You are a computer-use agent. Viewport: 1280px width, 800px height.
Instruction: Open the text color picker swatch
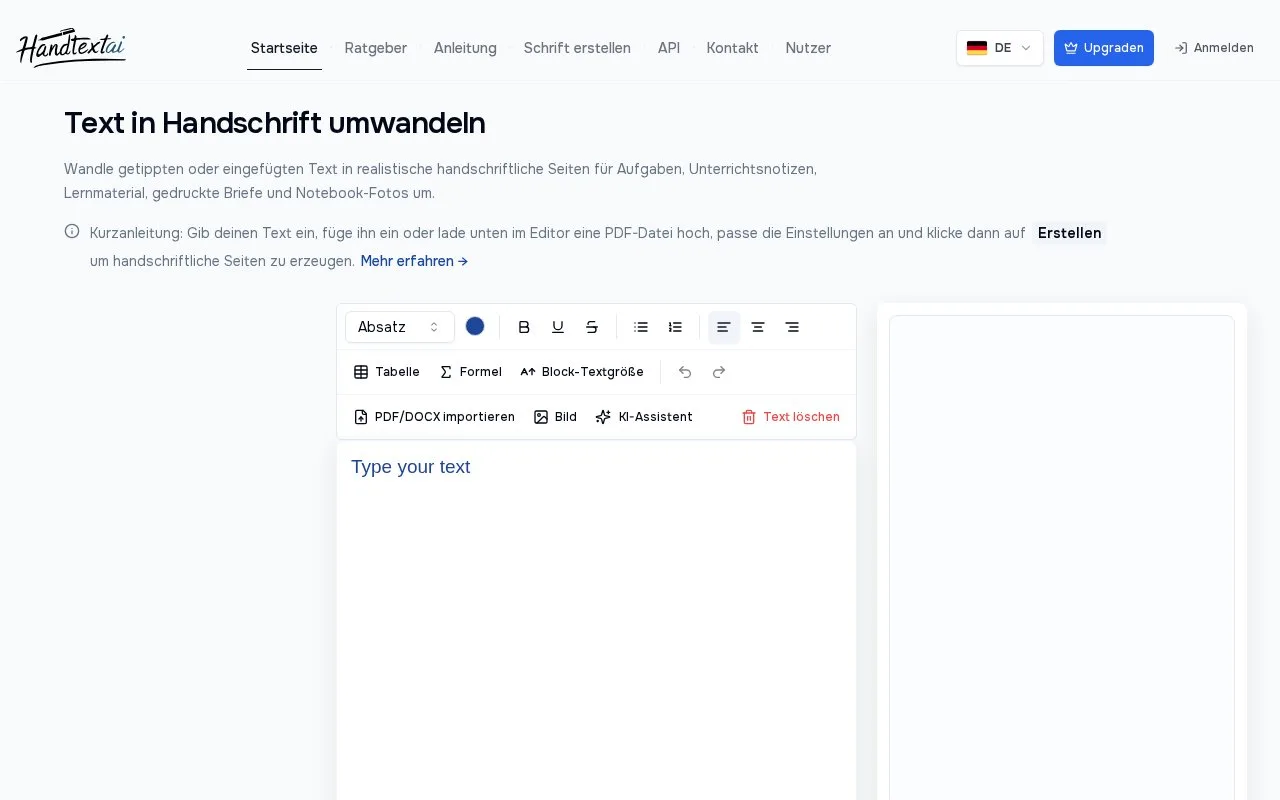(x=475, y=326)
